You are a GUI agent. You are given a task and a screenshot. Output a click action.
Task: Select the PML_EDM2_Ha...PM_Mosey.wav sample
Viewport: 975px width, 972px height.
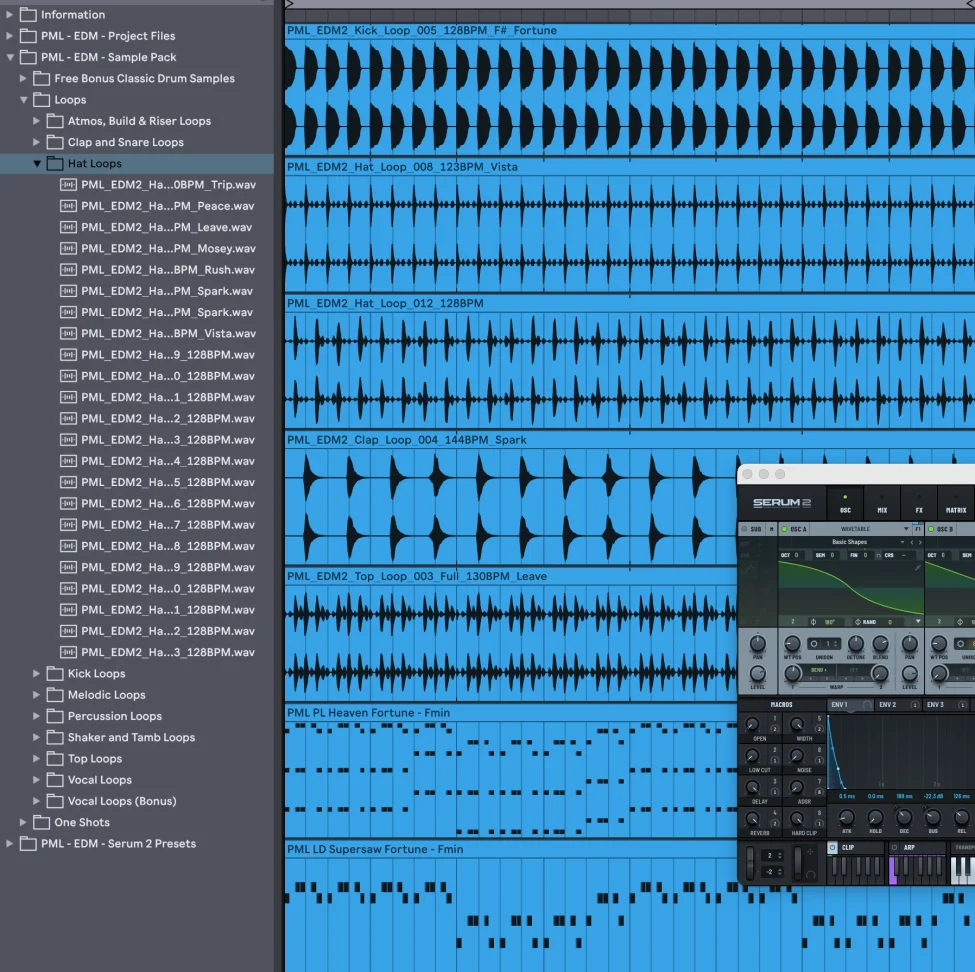point(158,248)
